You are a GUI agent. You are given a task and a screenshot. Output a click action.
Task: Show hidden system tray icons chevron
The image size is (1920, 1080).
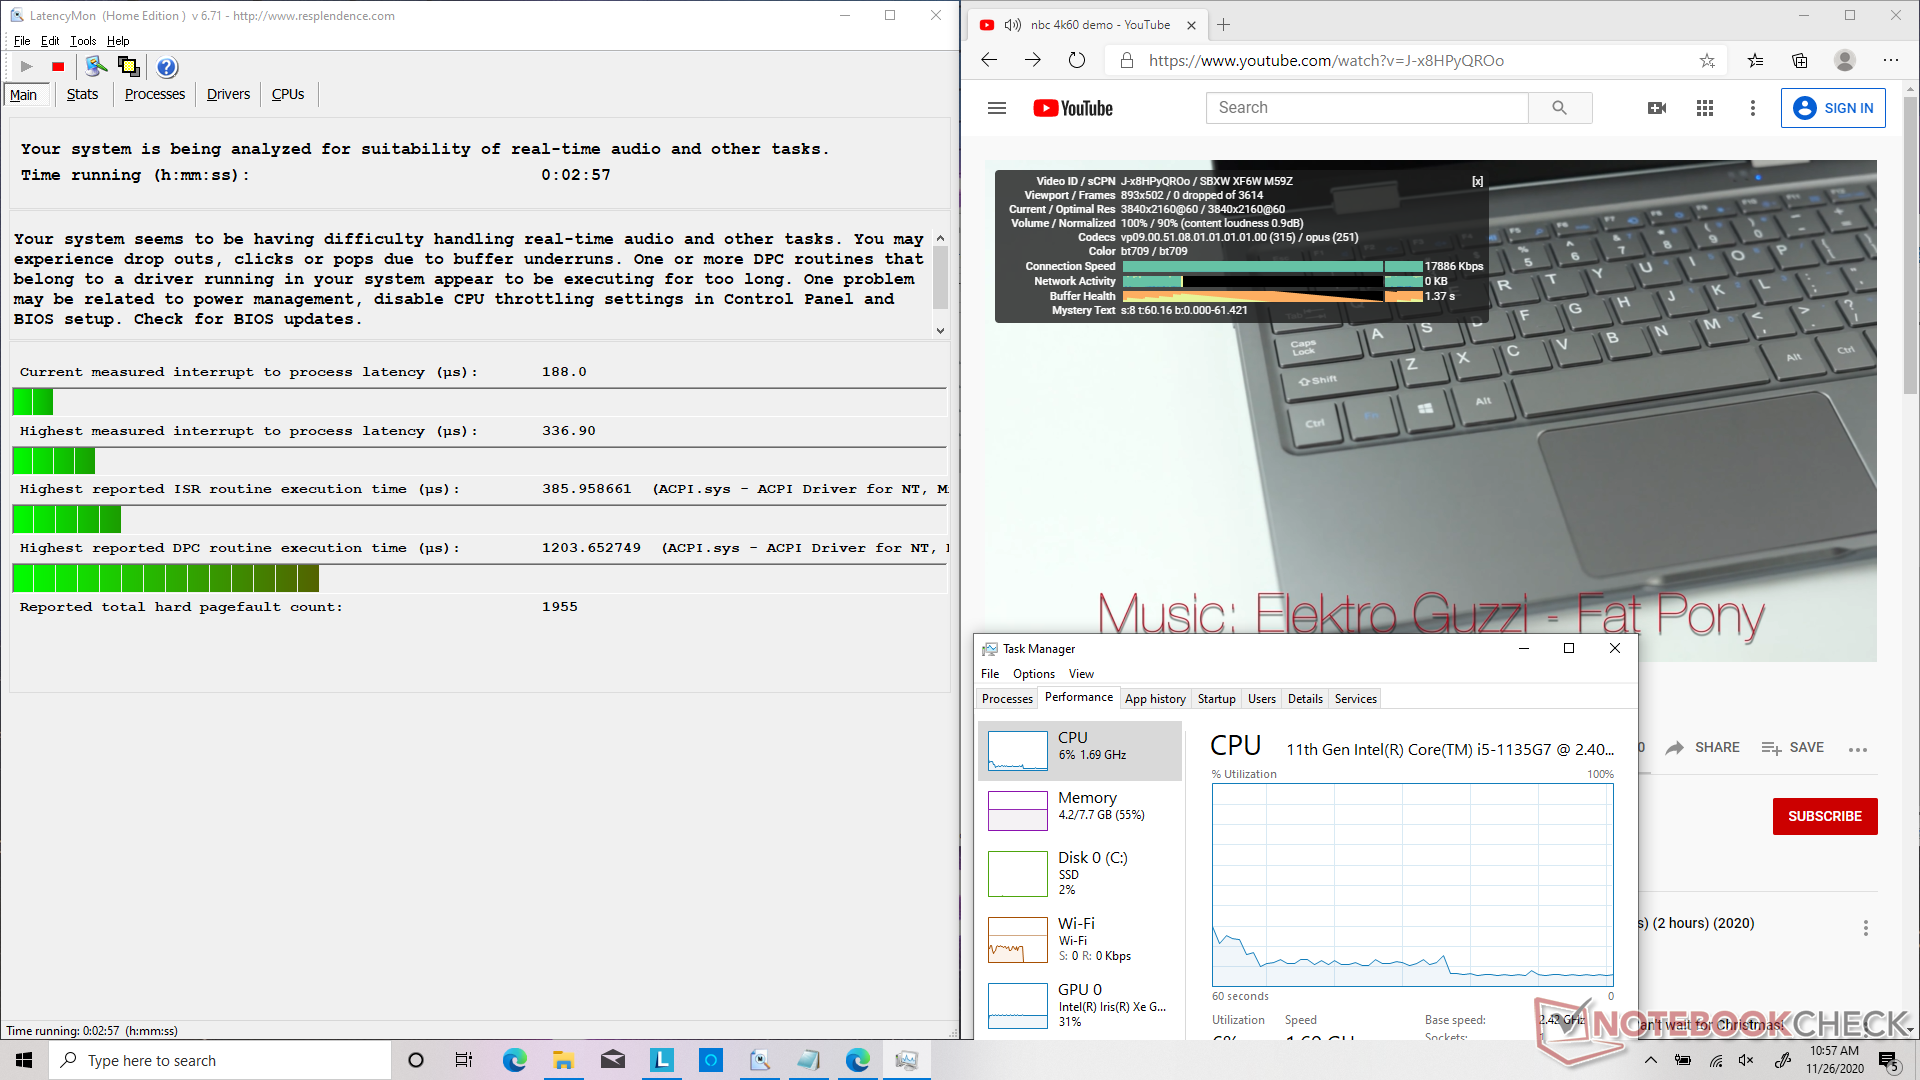tap(1650, 1060)
